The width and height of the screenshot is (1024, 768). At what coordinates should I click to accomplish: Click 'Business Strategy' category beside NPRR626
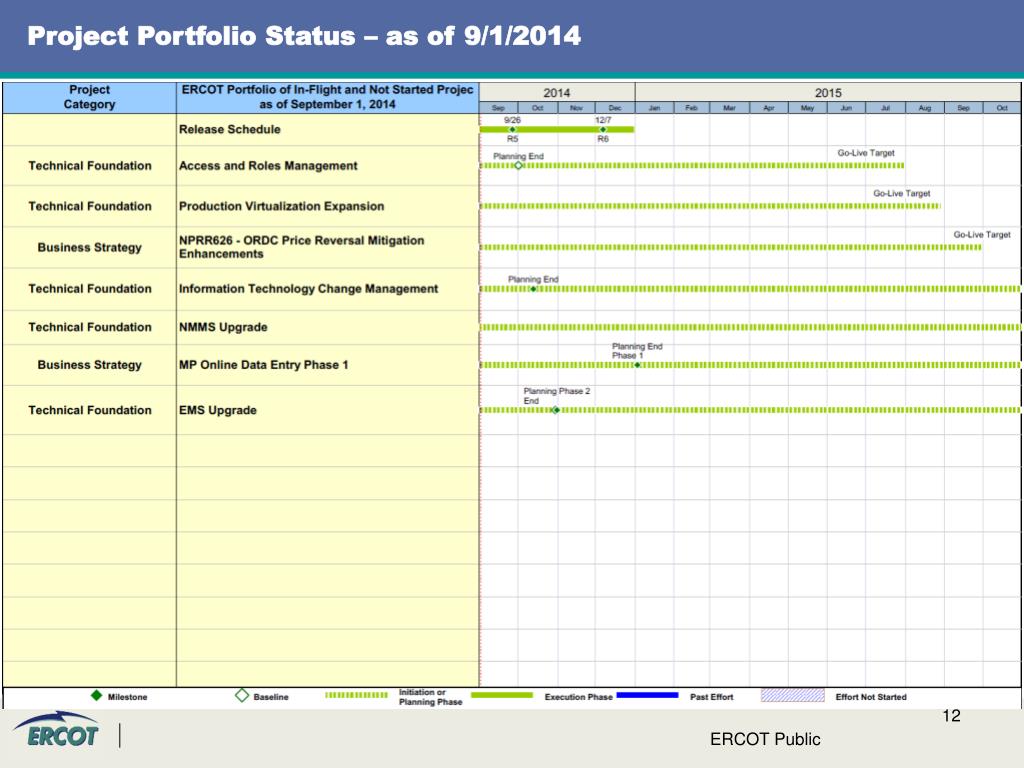pyautogui.click(x=89, y=248)
